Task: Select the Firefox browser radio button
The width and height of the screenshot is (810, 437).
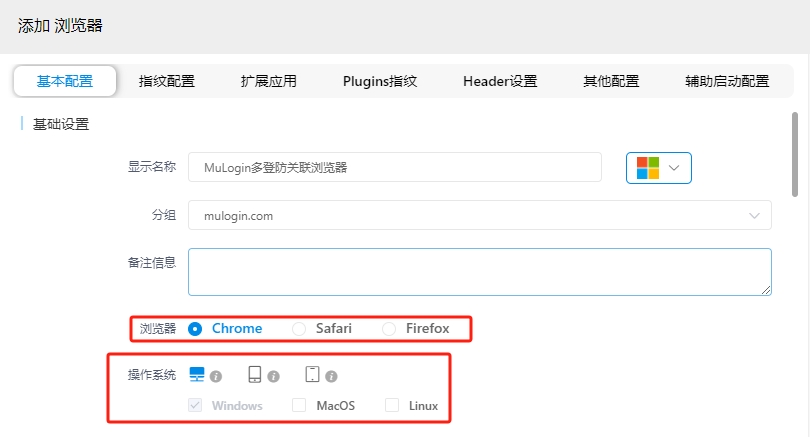Action: [x=389, y=329]
